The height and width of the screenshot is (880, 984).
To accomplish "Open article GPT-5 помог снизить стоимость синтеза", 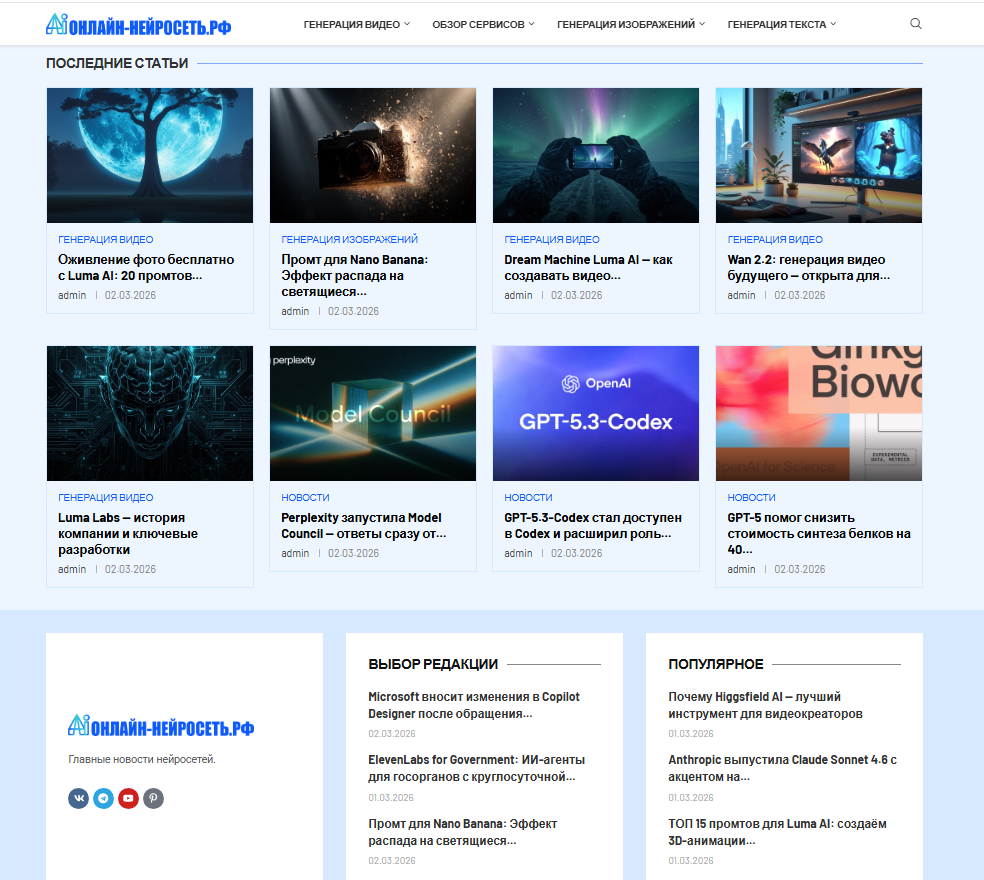I will click(x=819, y=534).
